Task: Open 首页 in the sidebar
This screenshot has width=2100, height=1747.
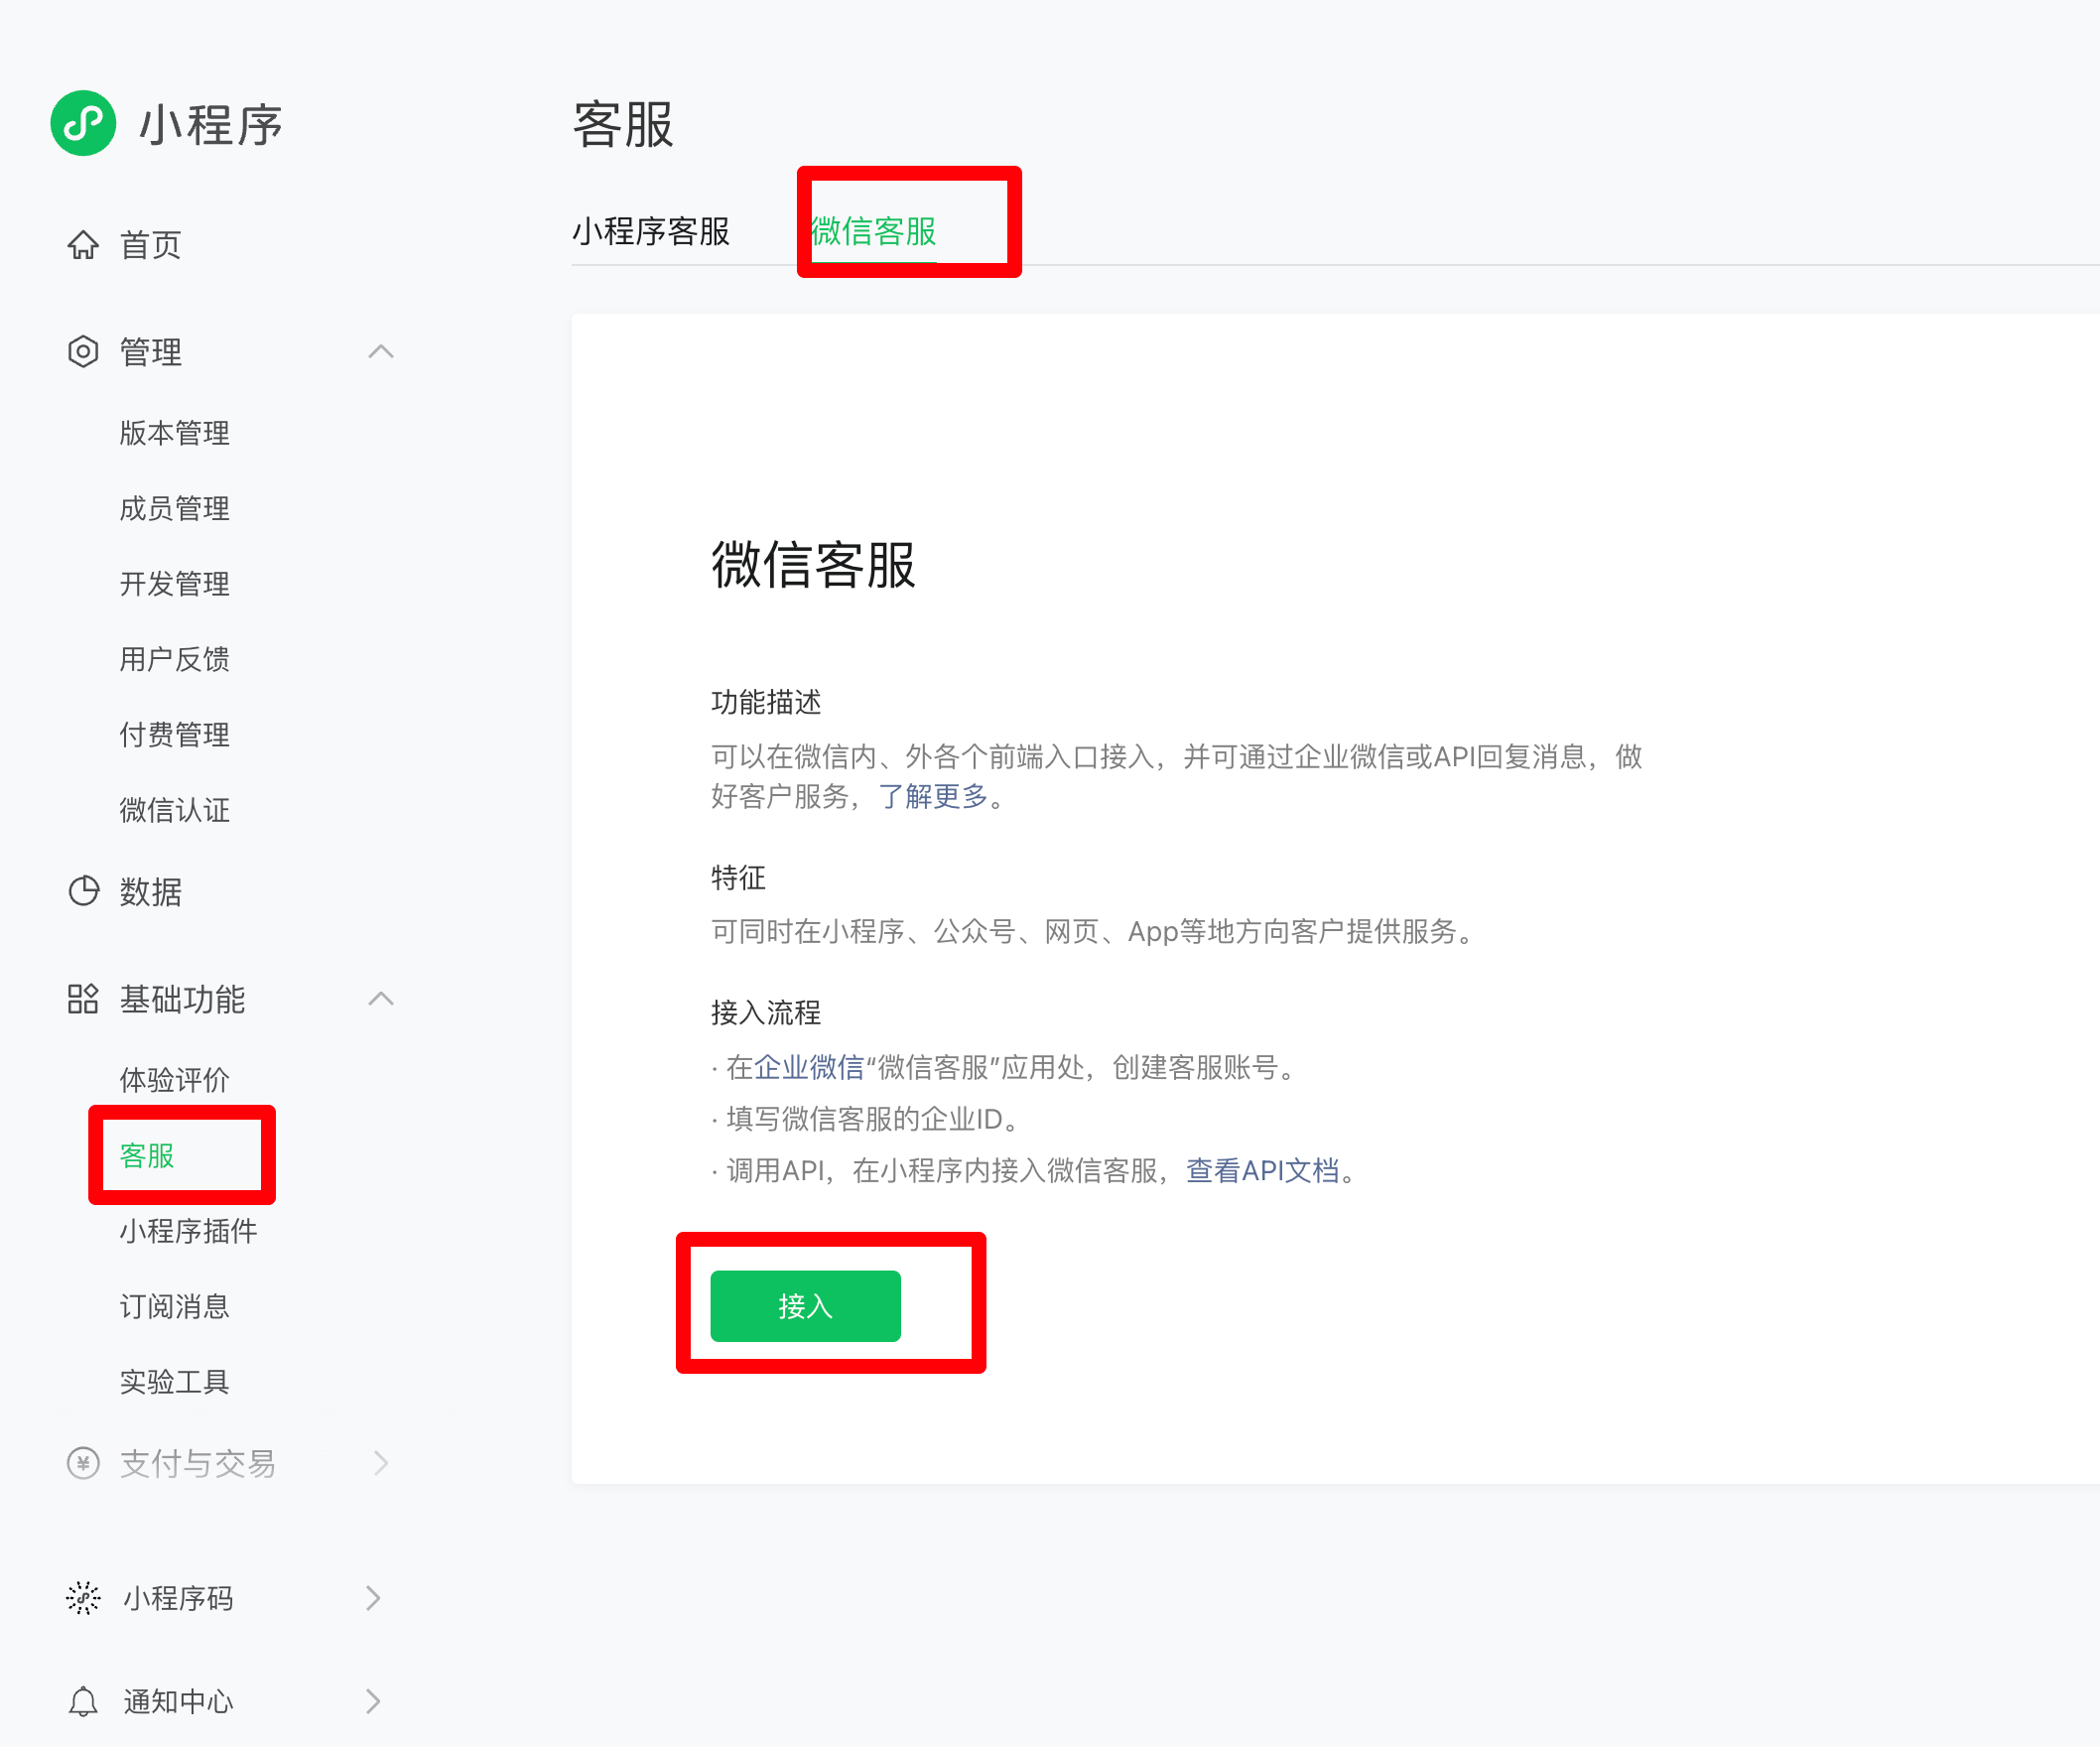Action: pos(151,245)
